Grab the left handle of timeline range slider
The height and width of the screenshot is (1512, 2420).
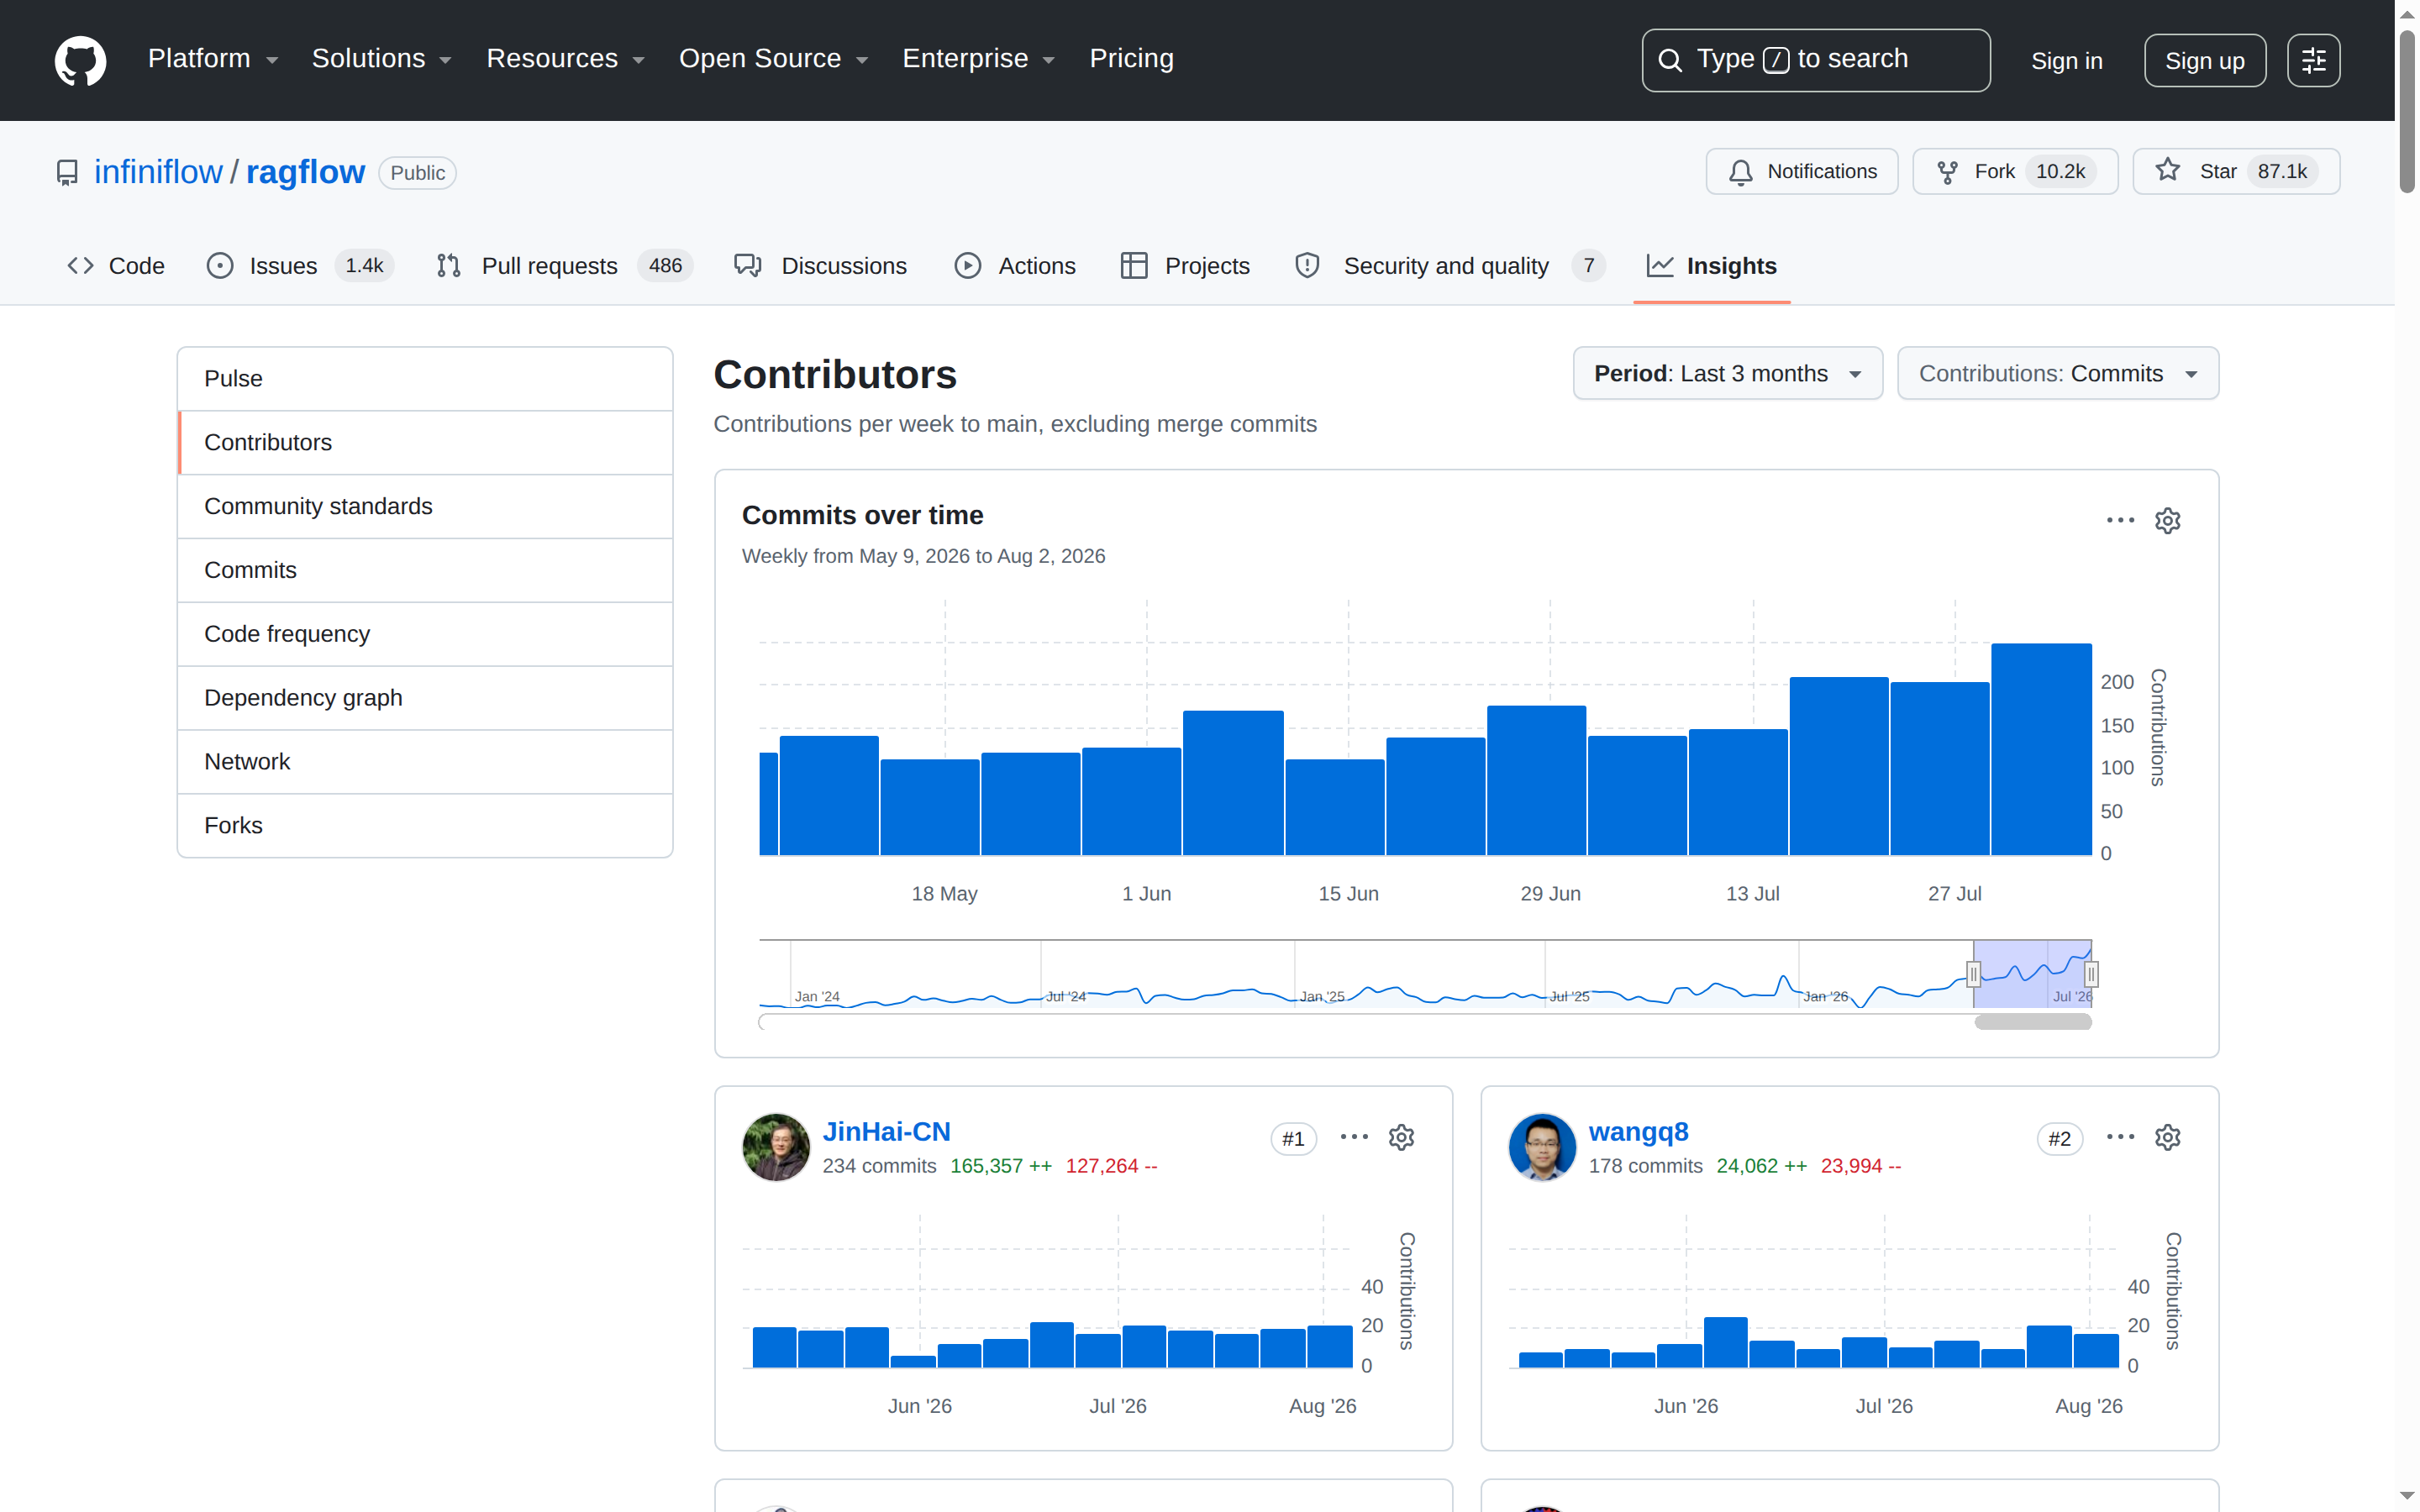(x=1973, y=974)
